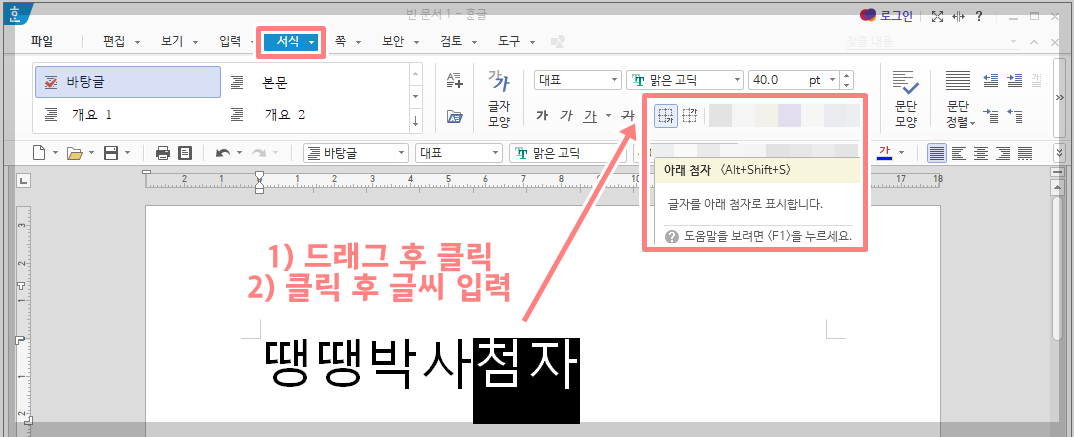Apply the 본문 style
Screen dimensions: 1074x437
coord(275,83)
